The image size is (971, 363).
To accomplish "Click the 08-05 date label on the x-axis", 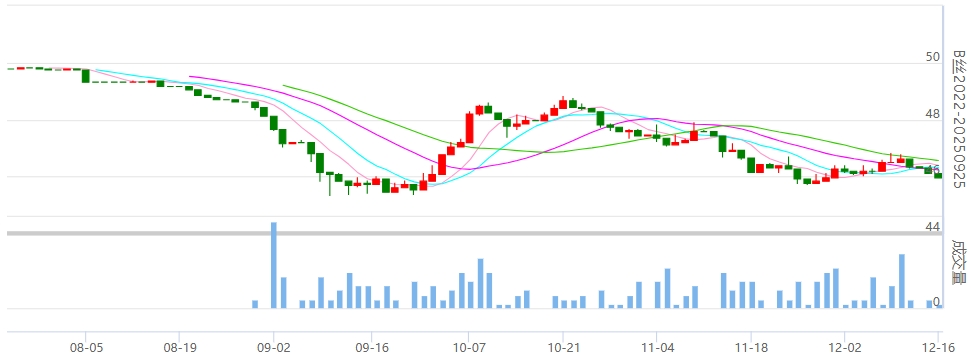I will 85,349.
